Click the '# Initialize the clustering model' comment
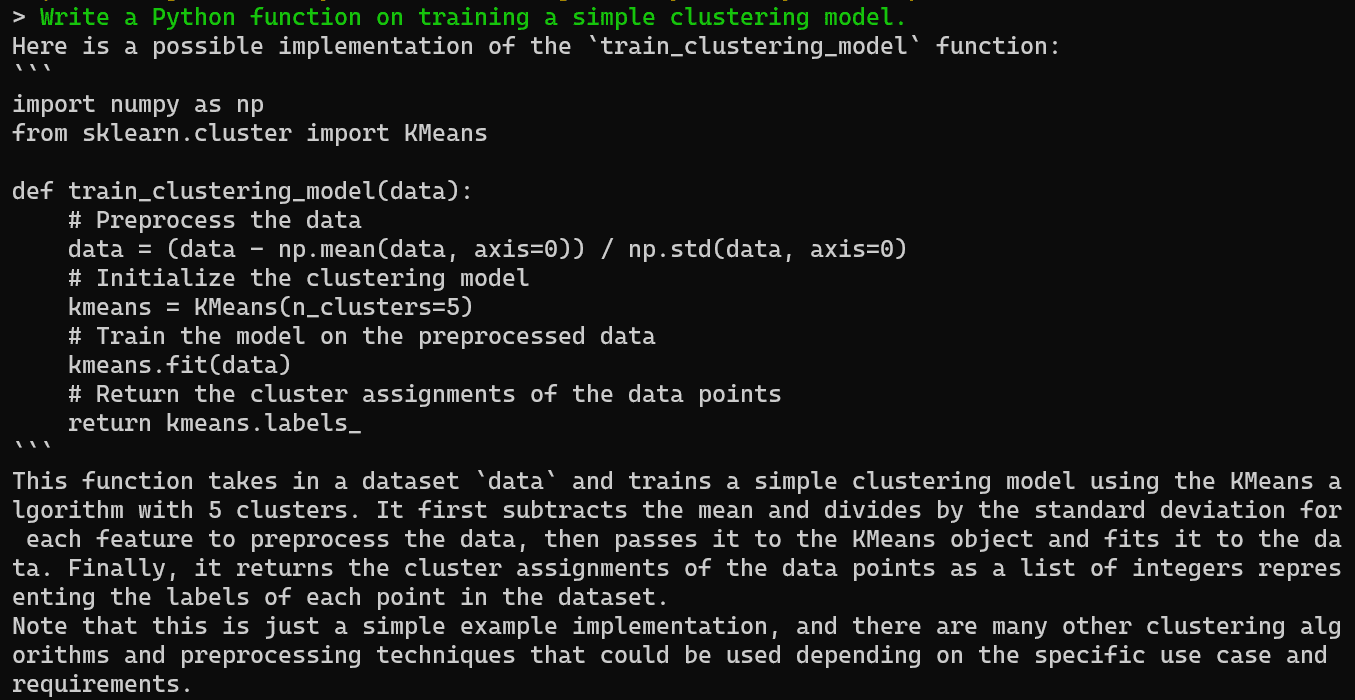Screen dimensions: 1355x700 click(x=299, y=278)
